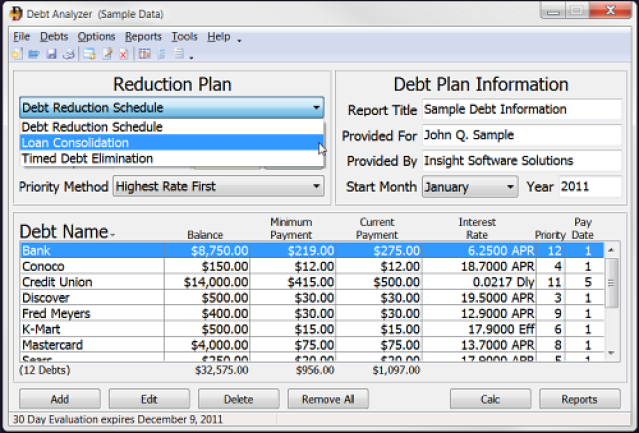Click the Delete button
Screen dimensions: 639x433
238,399
